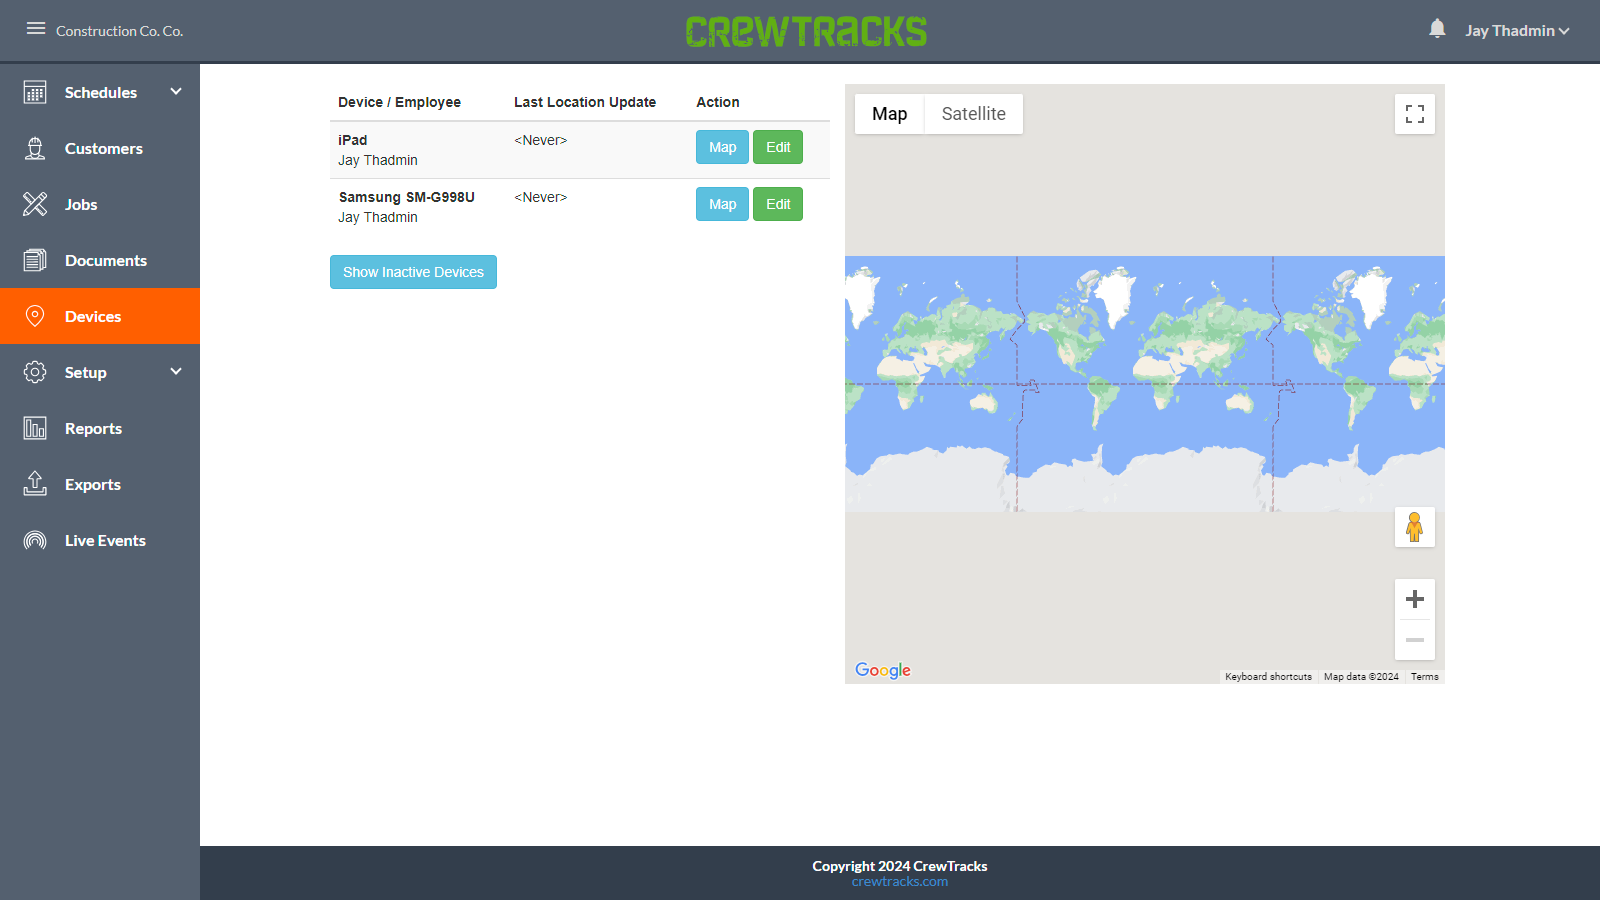
Task: Expand the Setup submenu chevron
Action: [176, 371]
